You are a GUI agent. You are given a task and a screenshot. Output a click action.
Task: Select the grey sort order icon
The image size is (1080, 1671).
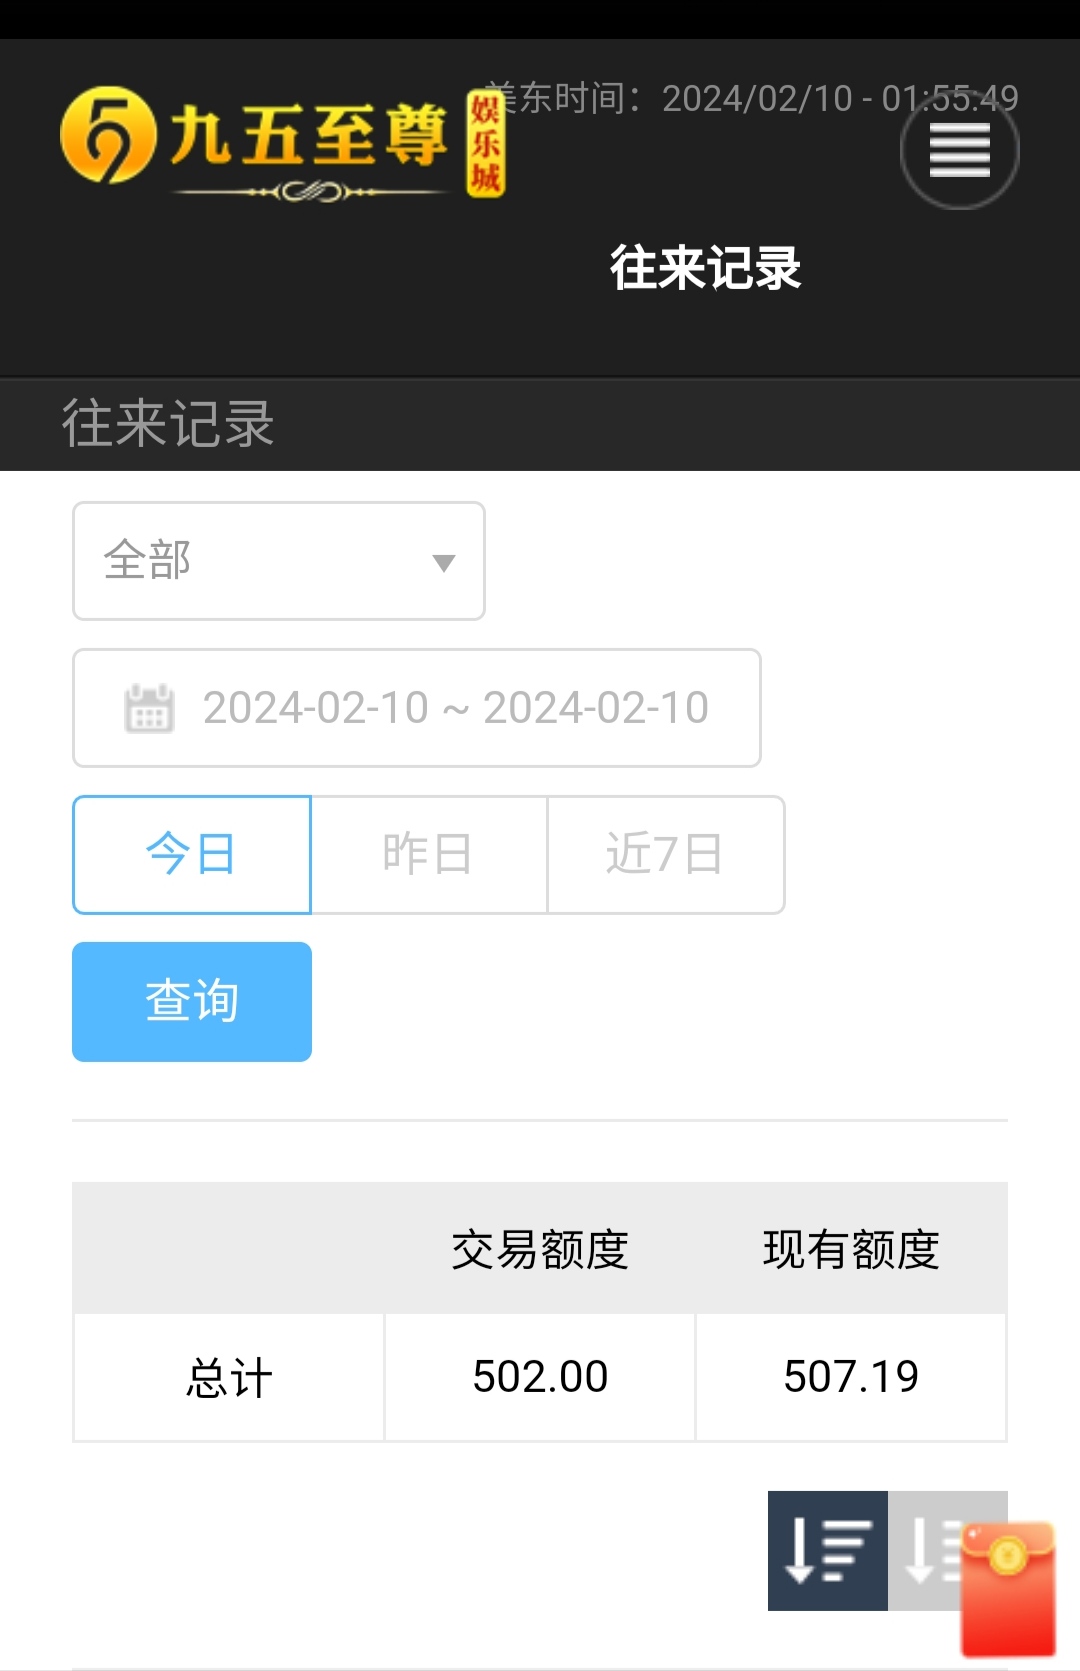pos(924,1551)
